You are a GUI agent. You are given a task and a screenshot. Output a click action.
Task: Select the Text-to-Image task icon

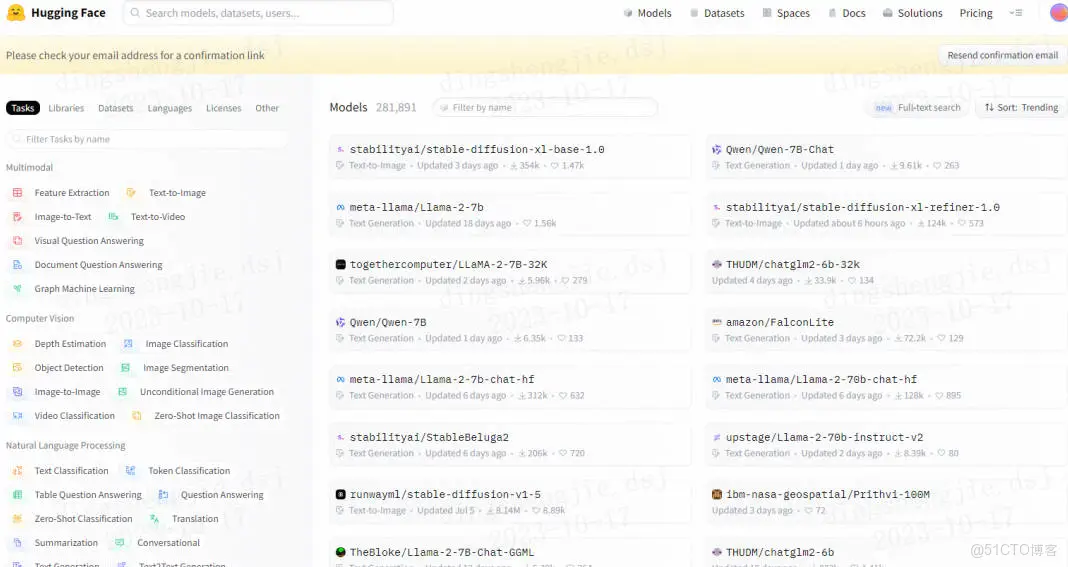[131, 193]
